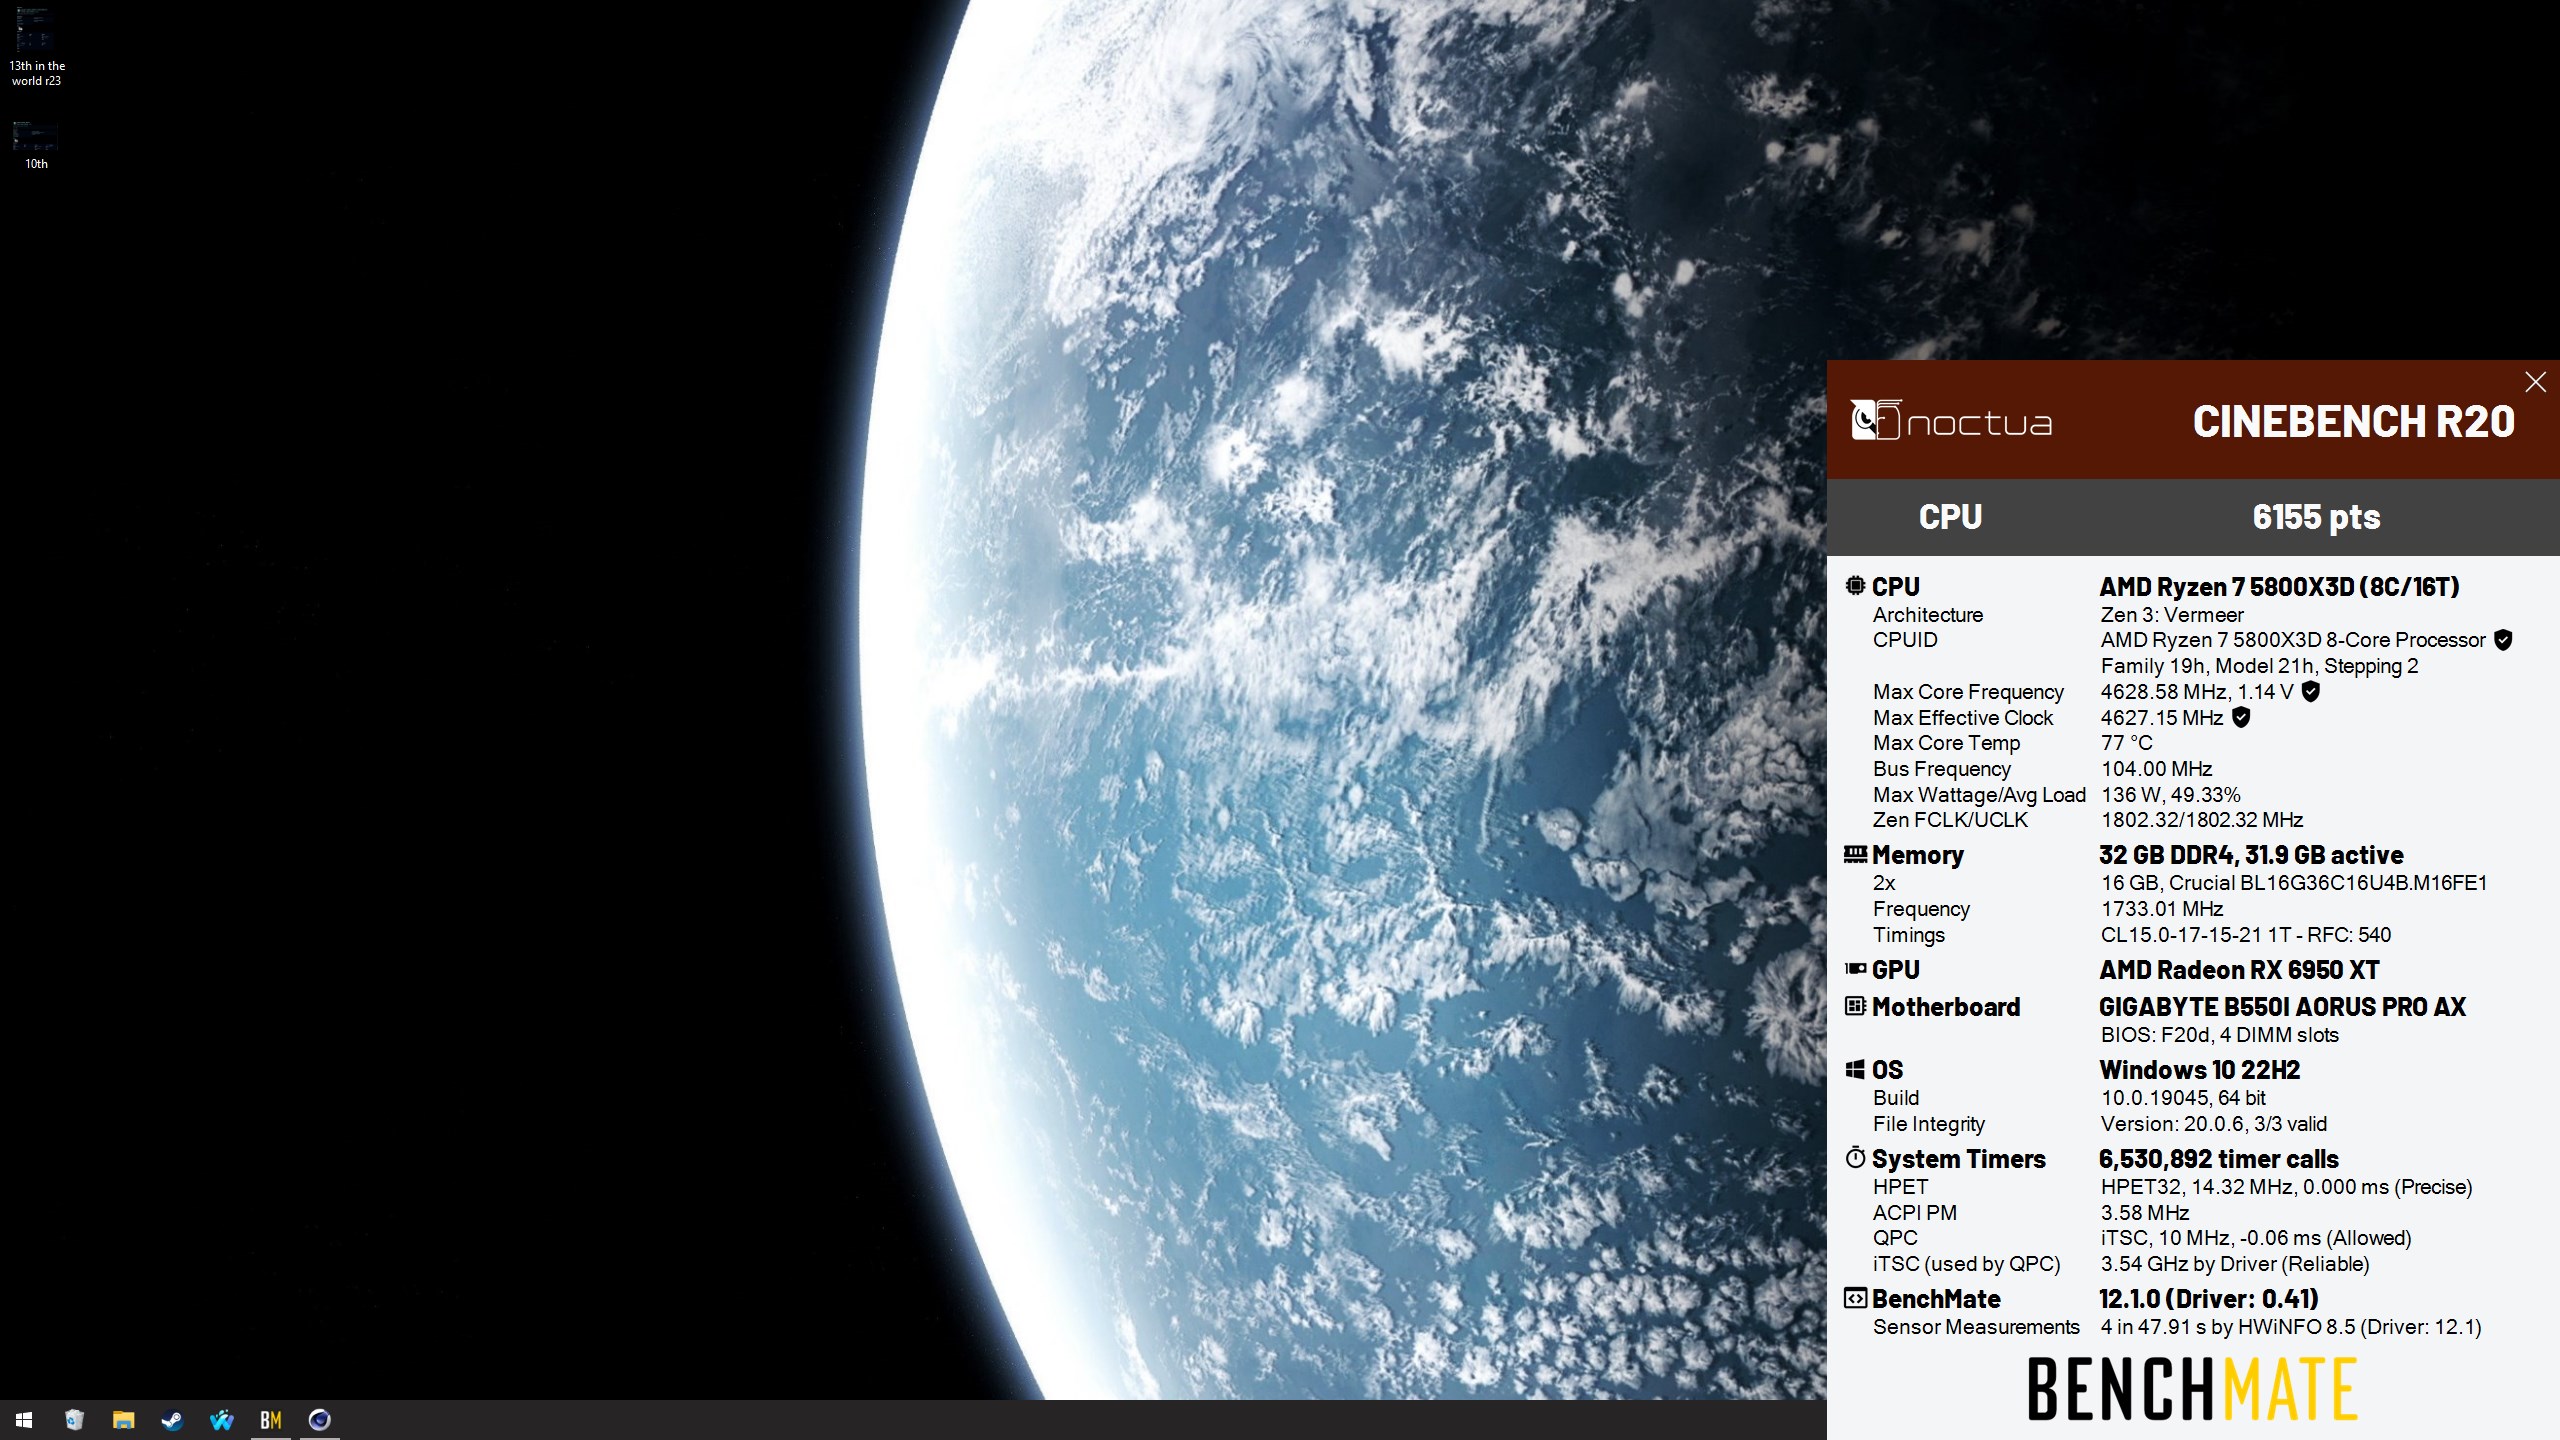The height and width of the screenshot is (1440, 2560).
Task: Click '6,530,892 timer calls' heading
Action: 2219,1159
